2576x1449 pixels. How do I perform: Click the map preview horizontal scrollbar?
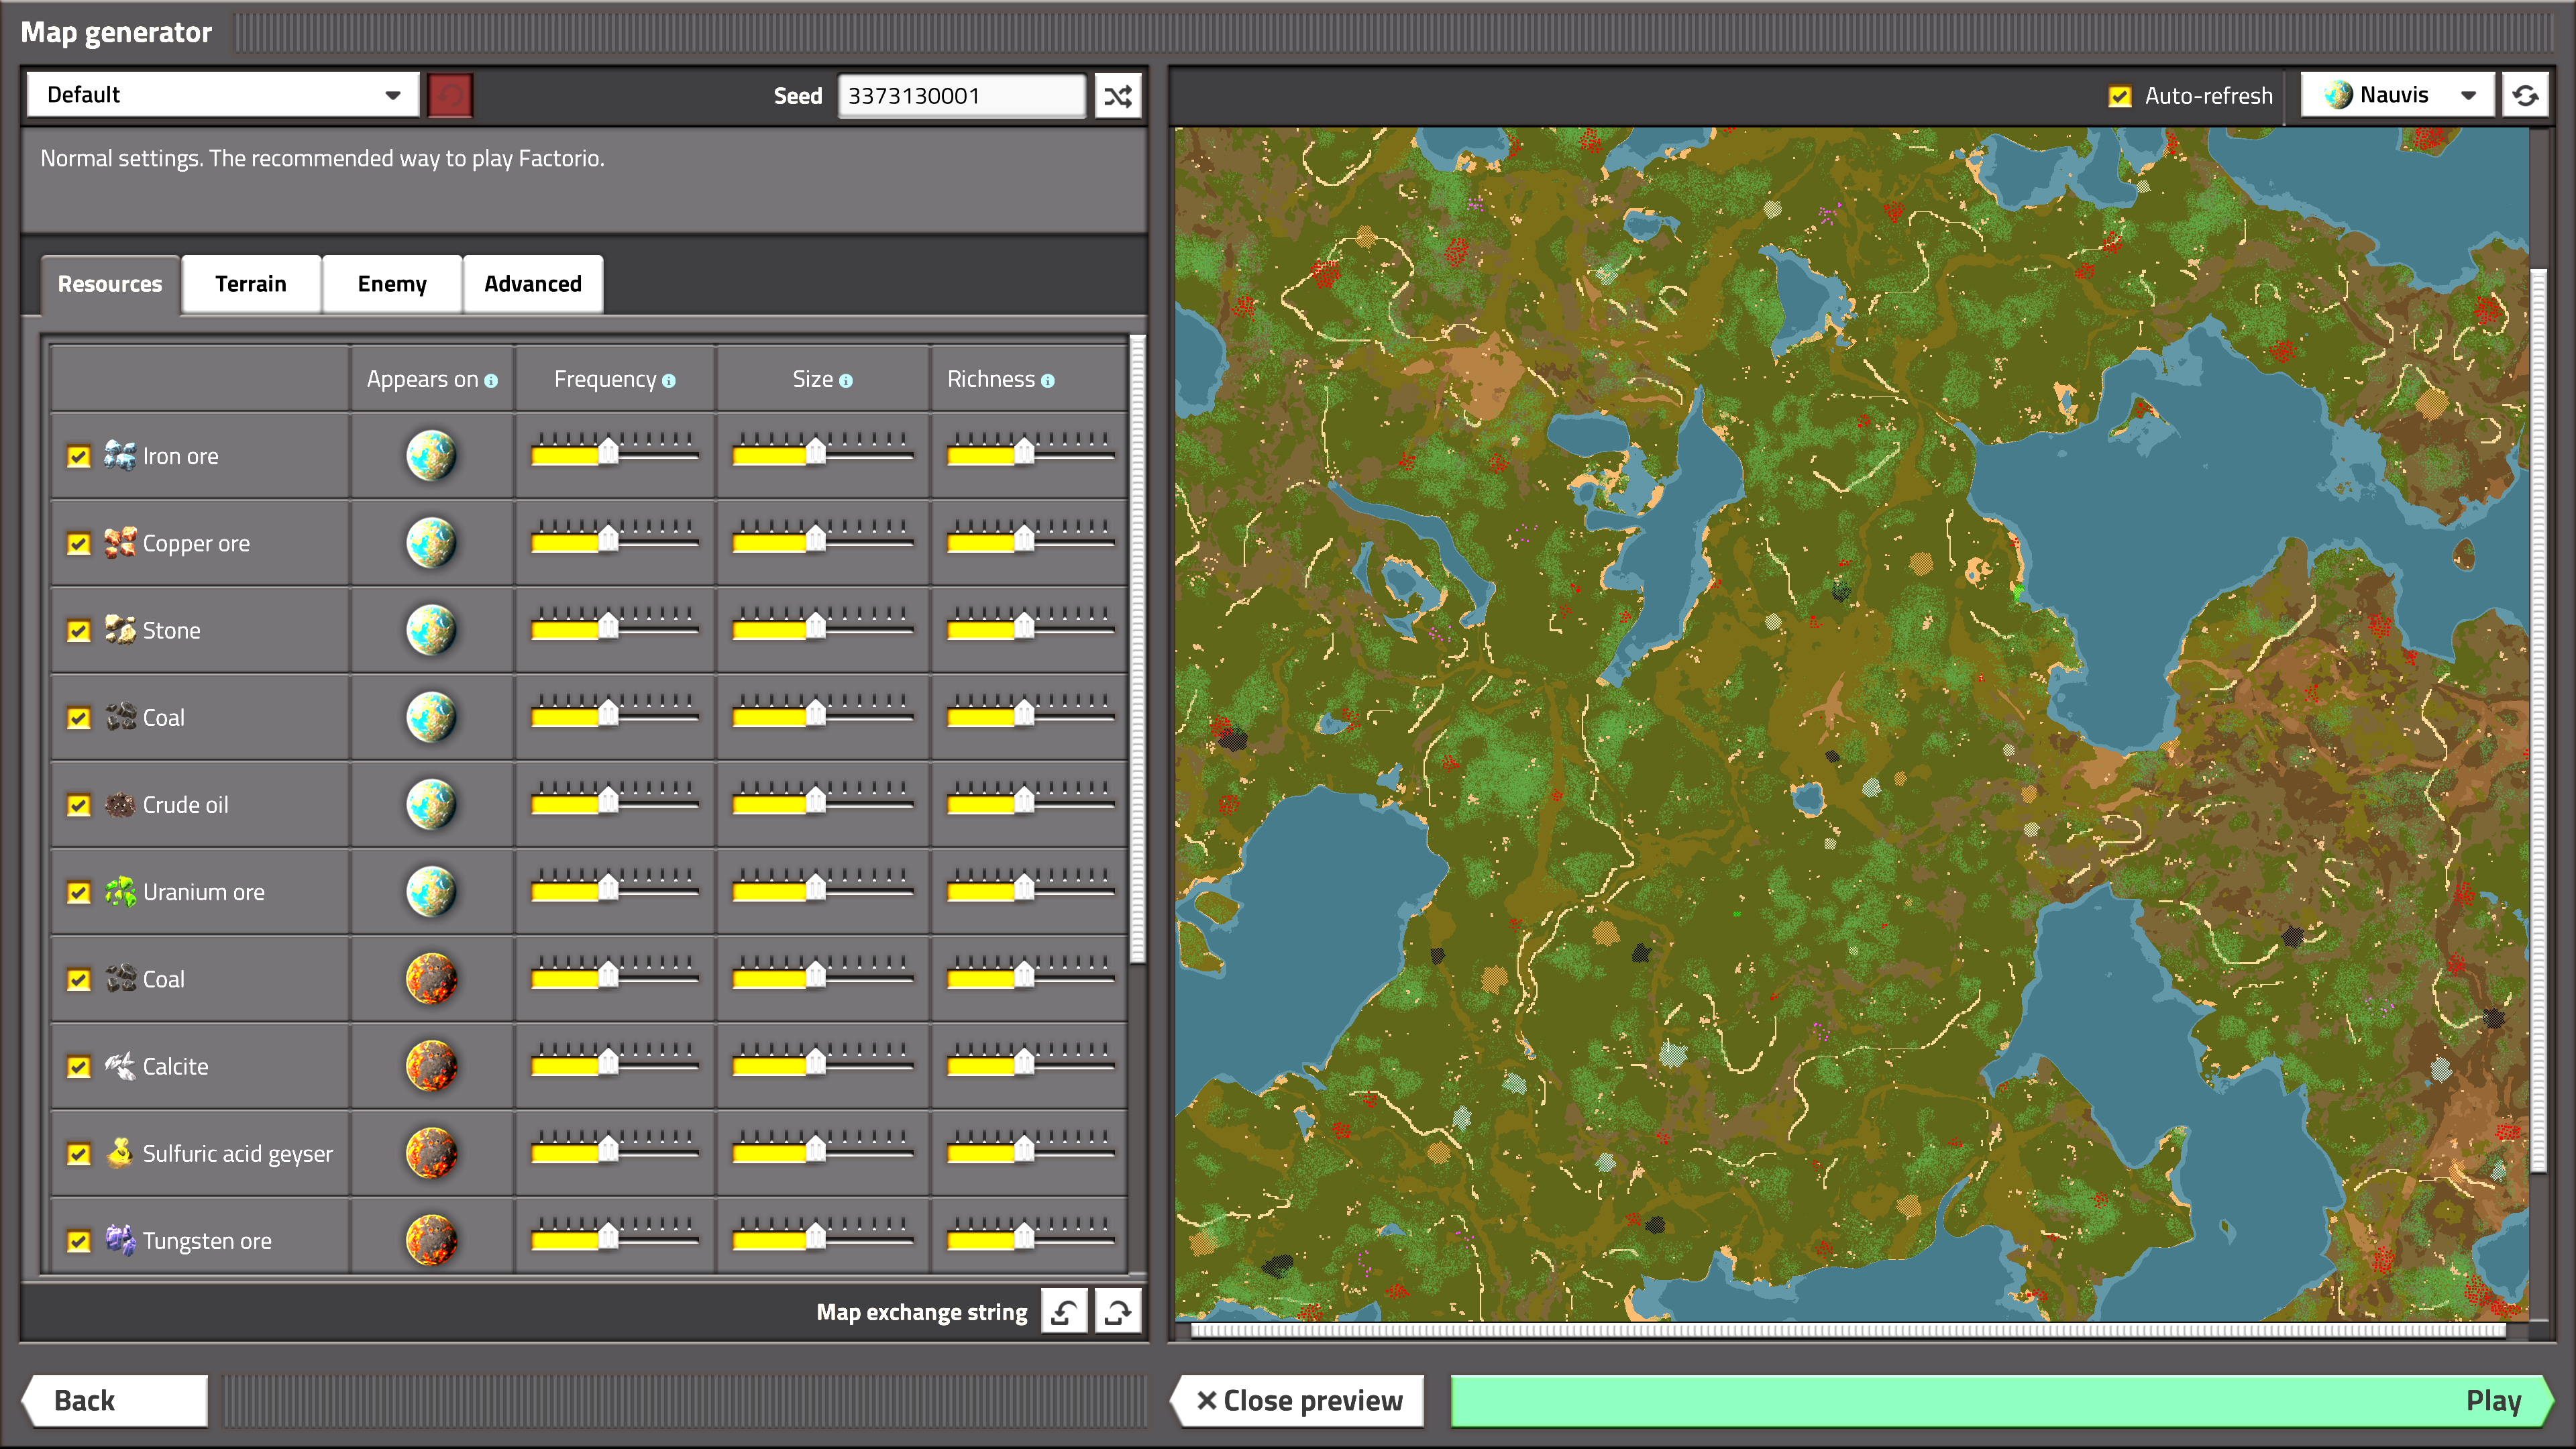pos(1848,1330)
